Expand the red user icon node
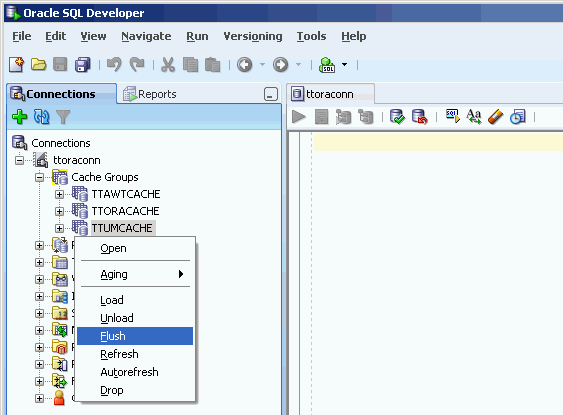Viewport: 563px width, 415px height. [x=39, y=398]
